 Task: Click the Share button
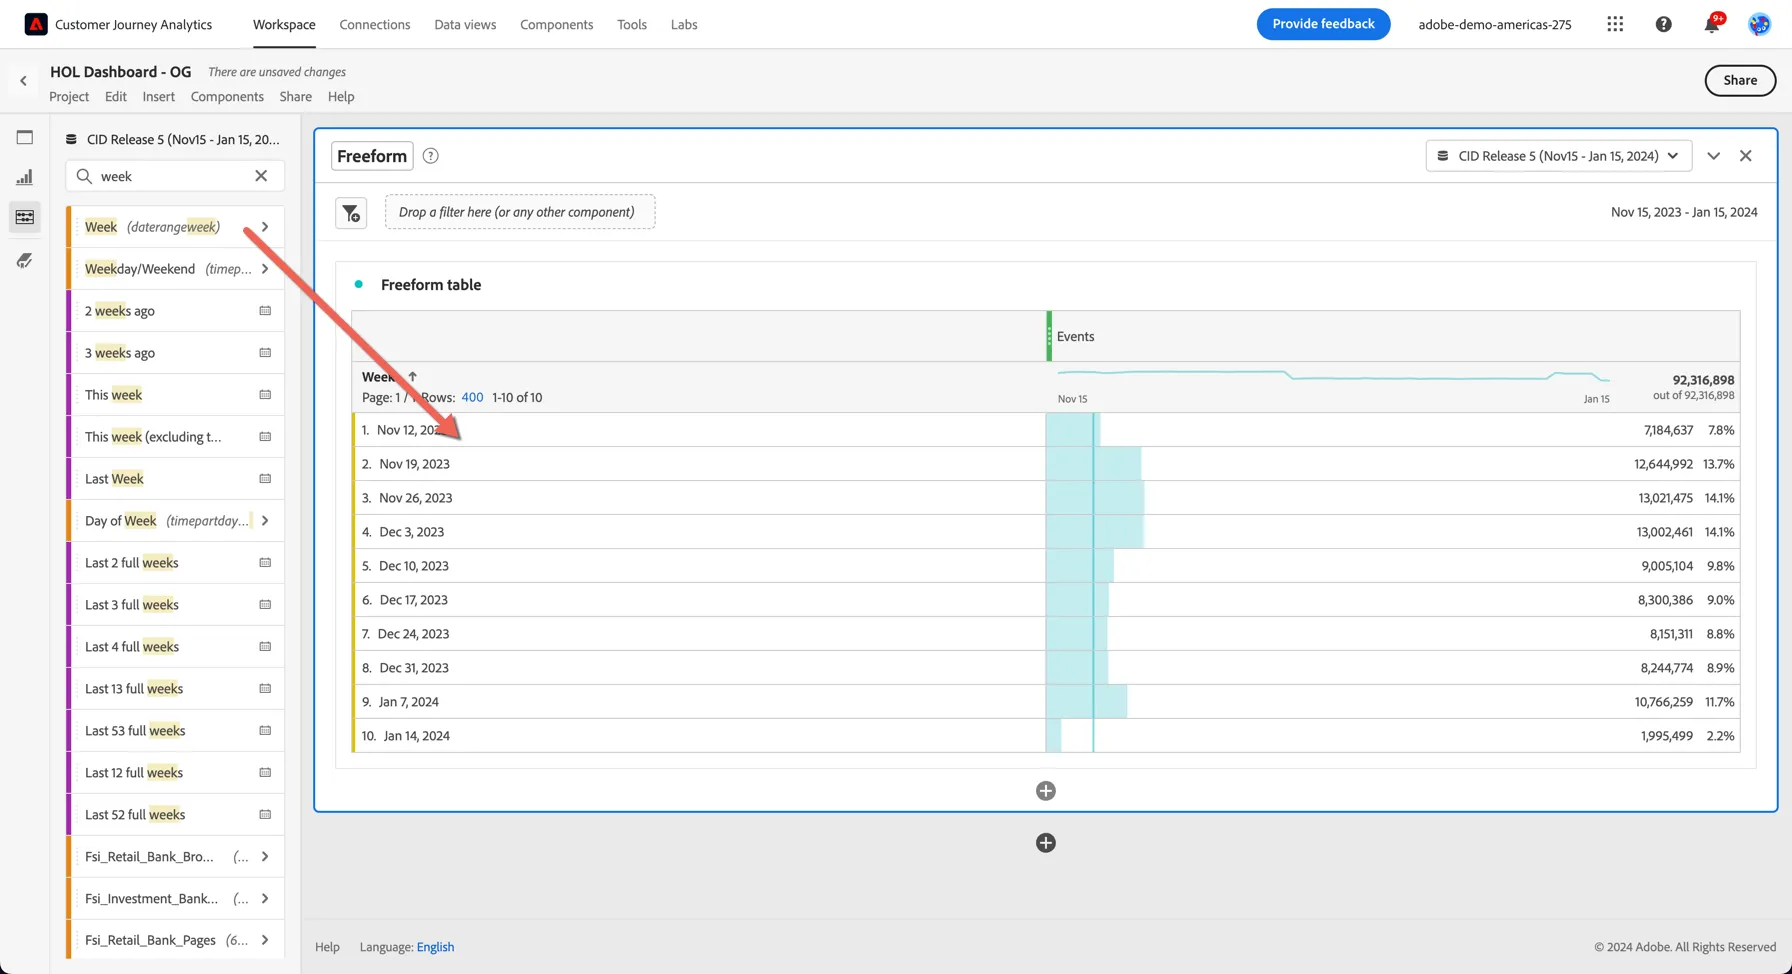coord(1740,80)
